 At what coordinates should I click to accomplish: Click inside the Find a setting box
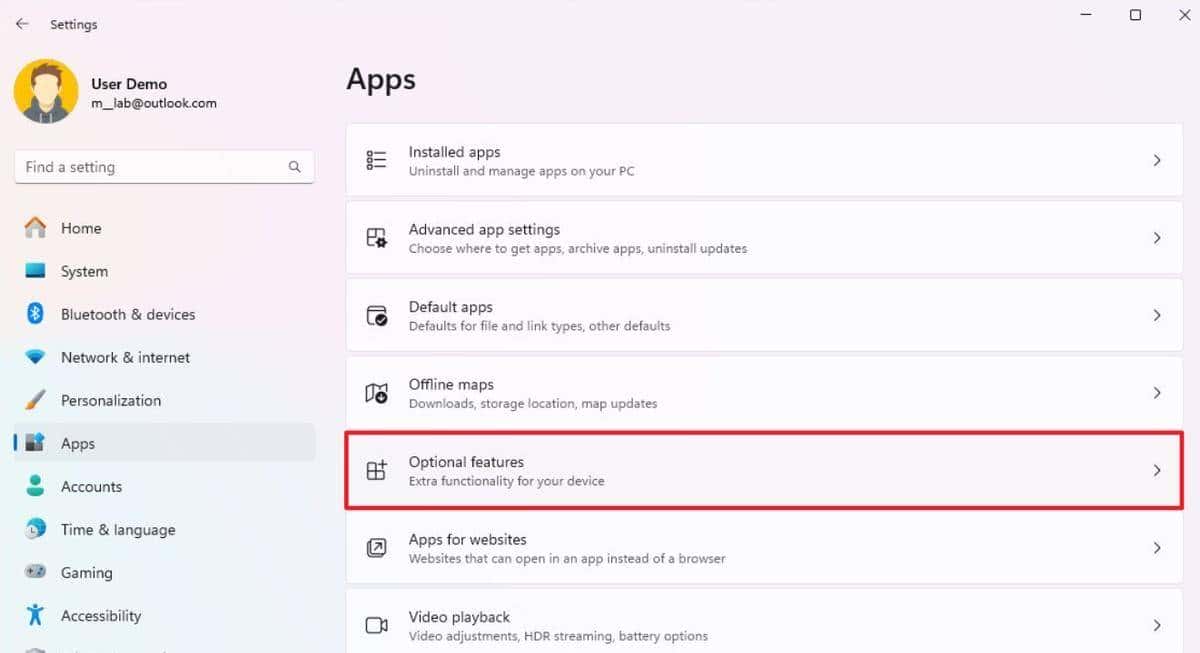(x=150, y=166)
